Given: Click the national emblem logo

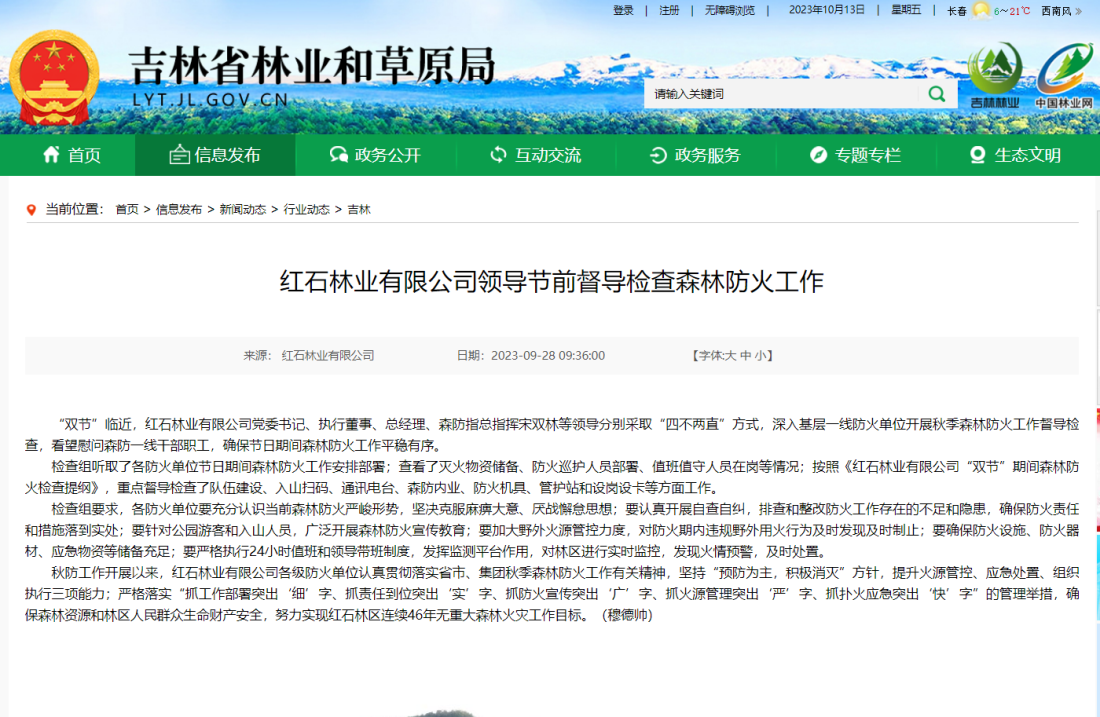Looking at the screenshot, I should 54,78.
